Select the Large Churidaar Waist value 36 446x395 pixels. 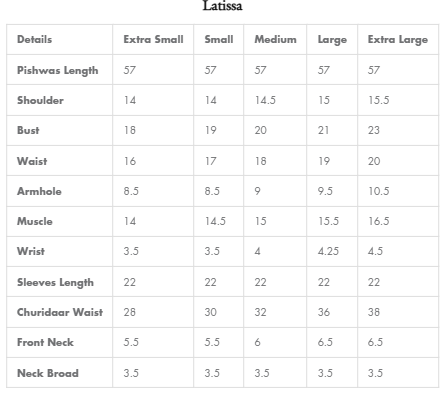[324, 312]
